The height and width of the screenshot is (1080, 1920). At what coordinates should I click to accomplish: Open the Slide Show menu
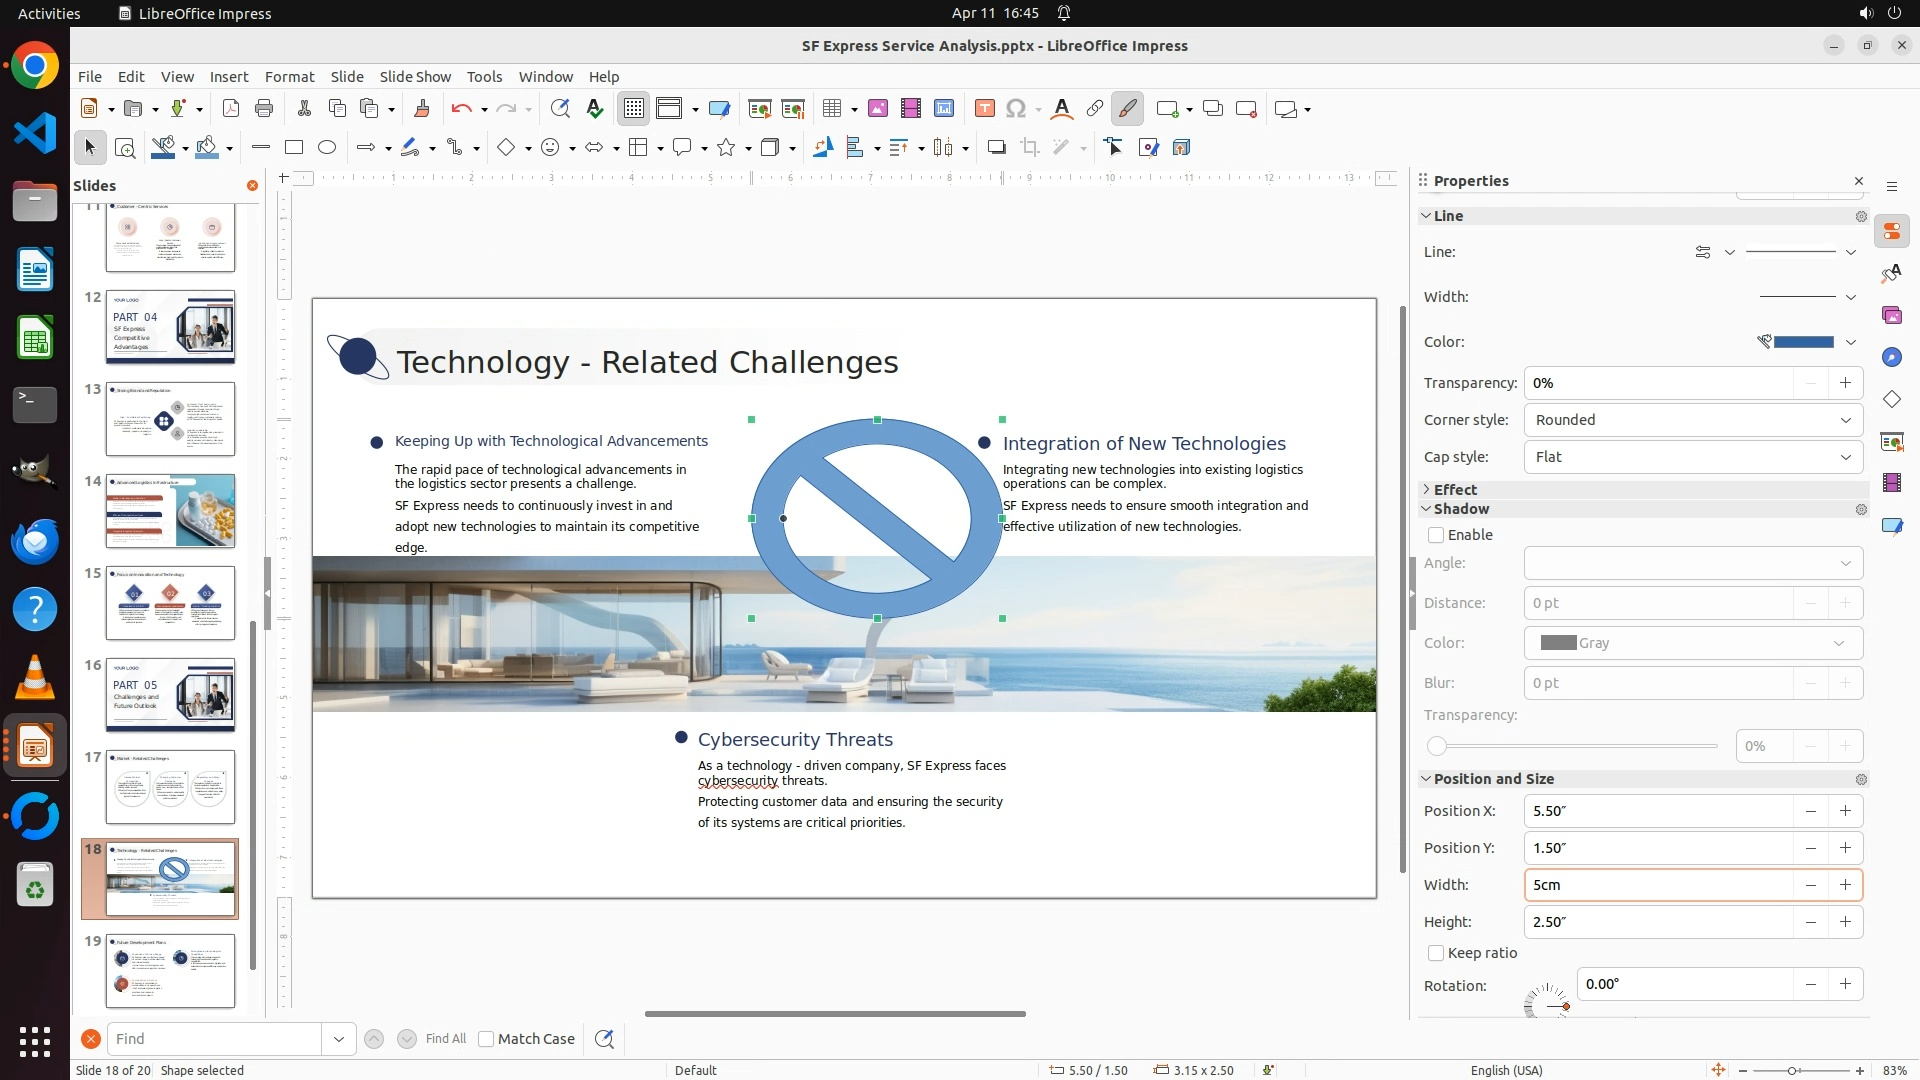[415, 77]
